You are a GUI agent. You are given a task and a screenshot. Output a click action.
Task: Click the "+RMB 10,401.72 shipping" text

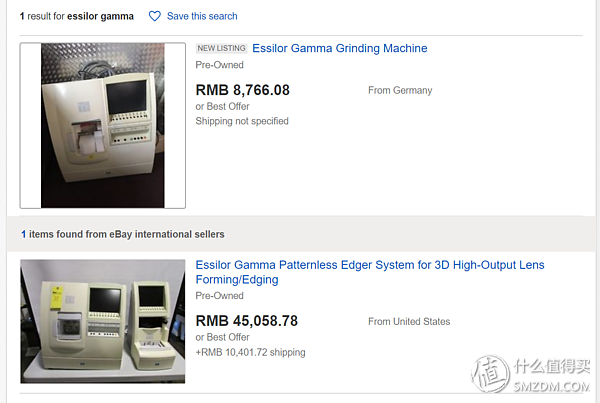tap(250, 353)
